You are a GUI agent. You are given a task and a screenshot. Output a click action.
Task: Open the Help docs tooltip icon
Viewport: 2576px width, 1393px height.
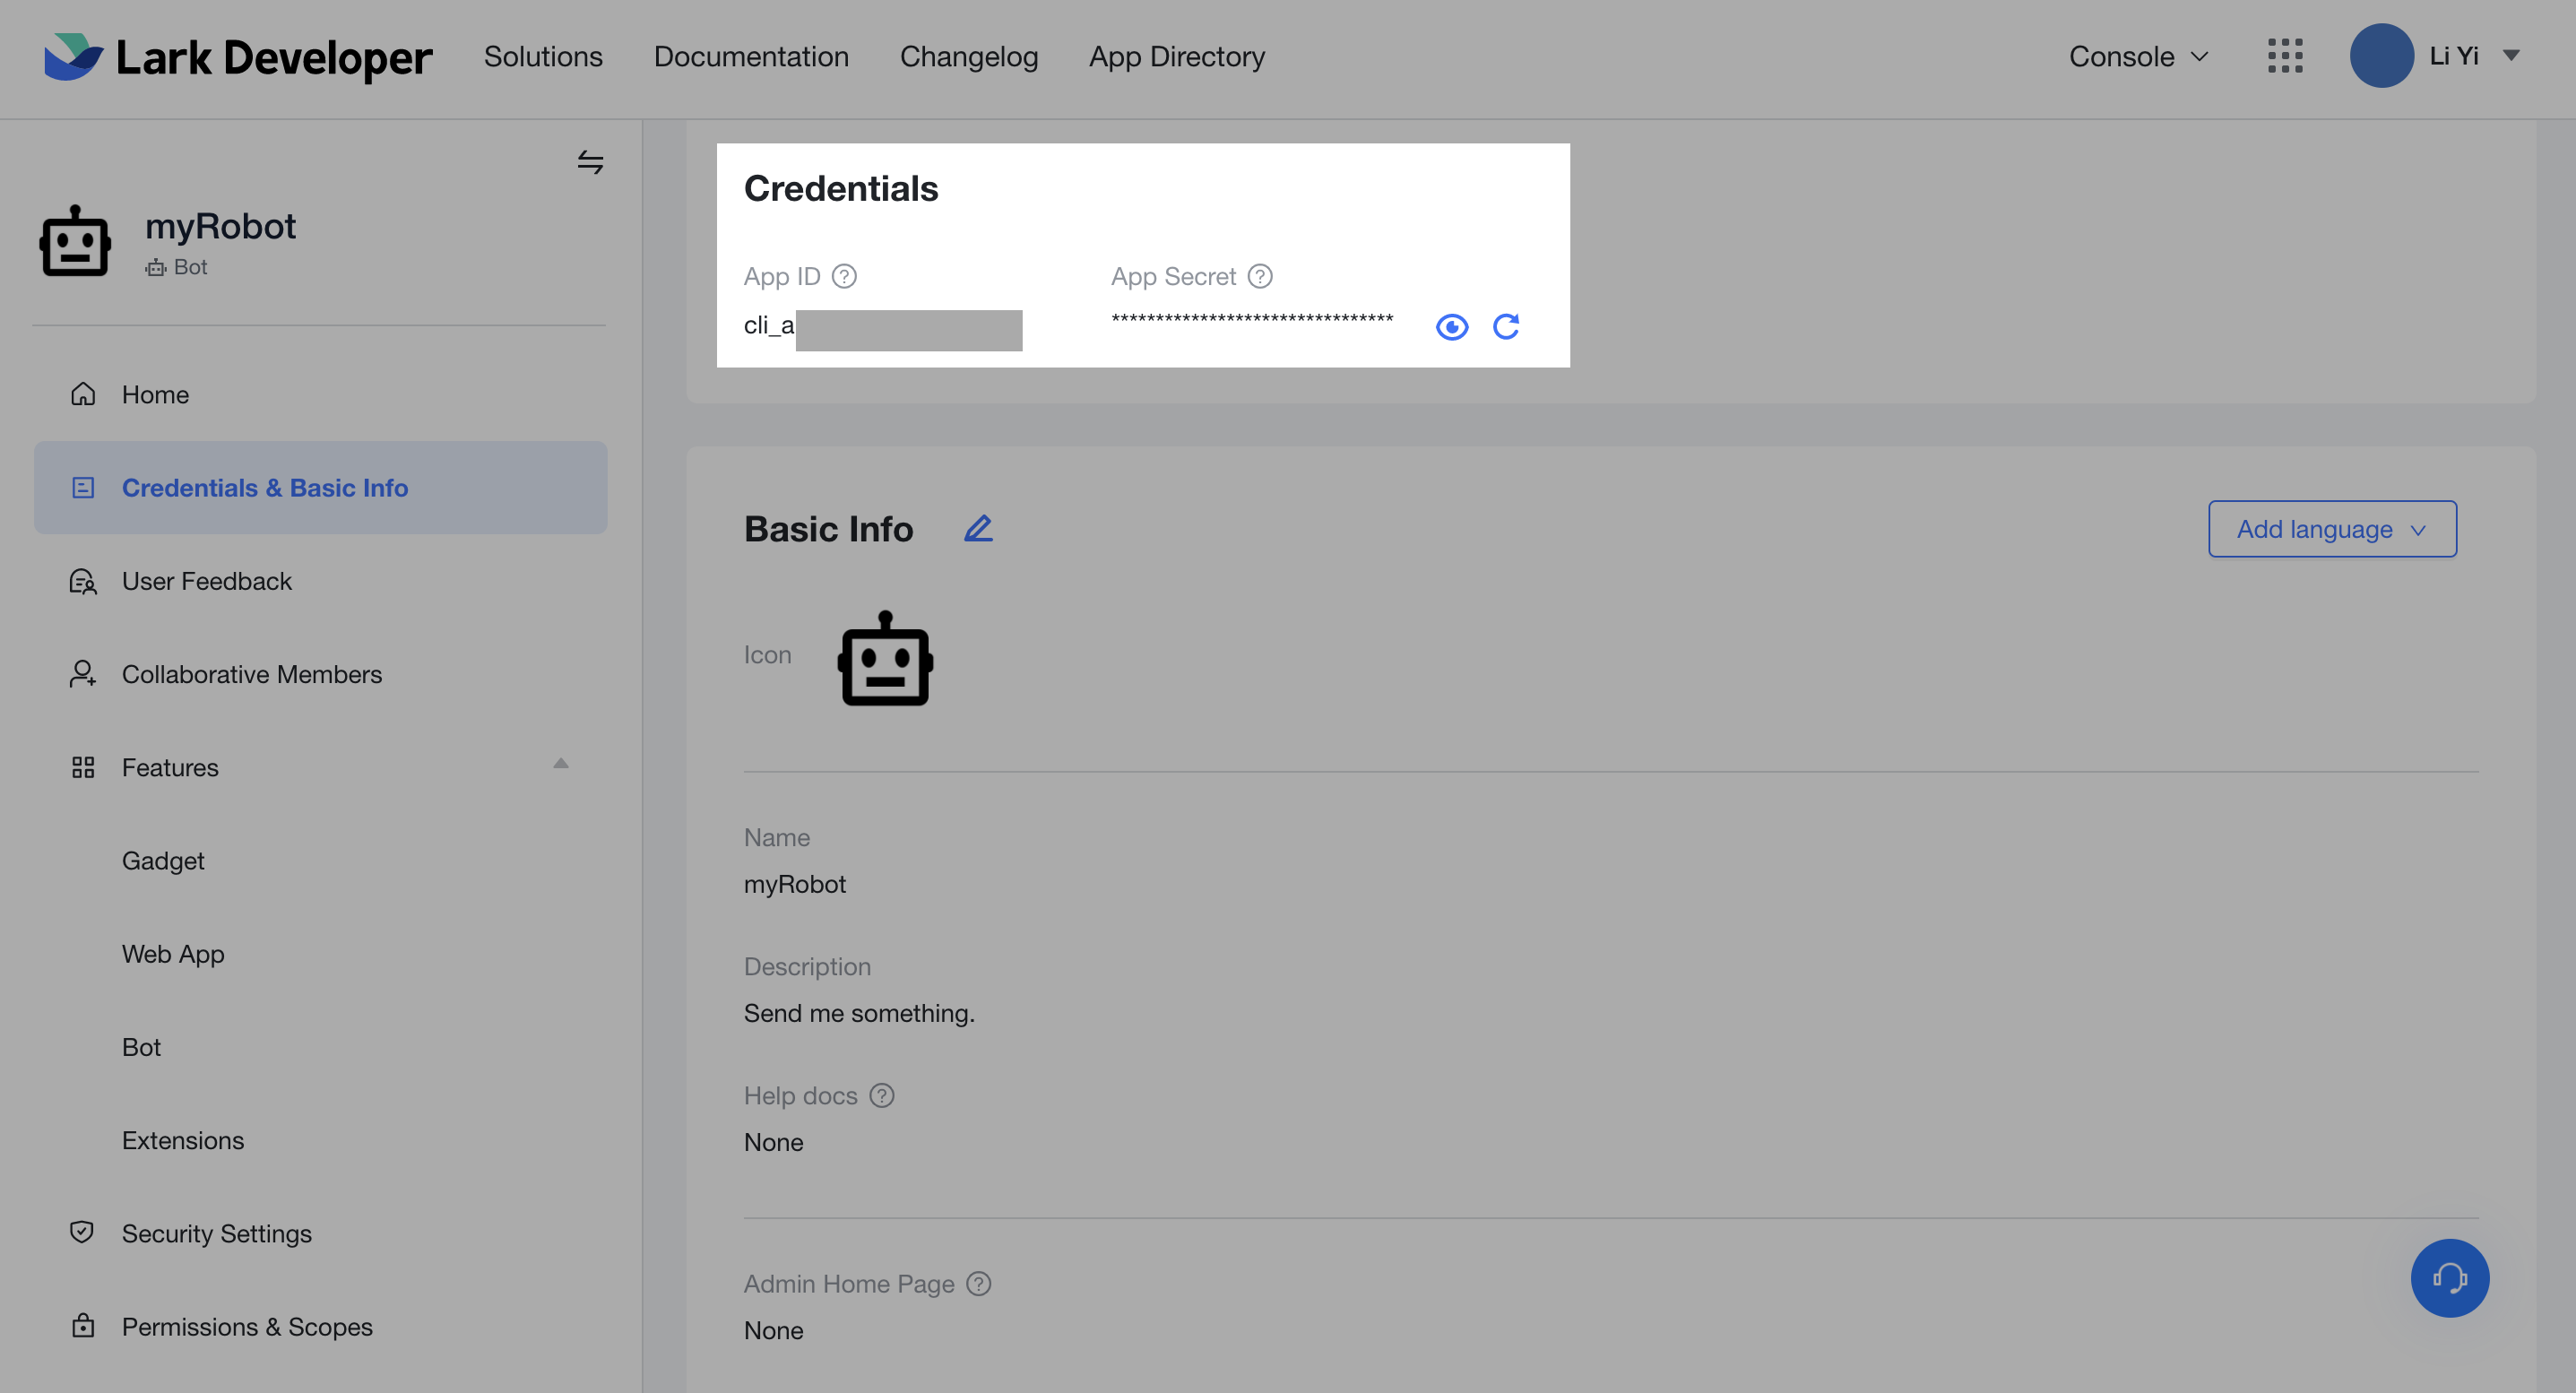pyautogui.click(x=881, y=1095)
